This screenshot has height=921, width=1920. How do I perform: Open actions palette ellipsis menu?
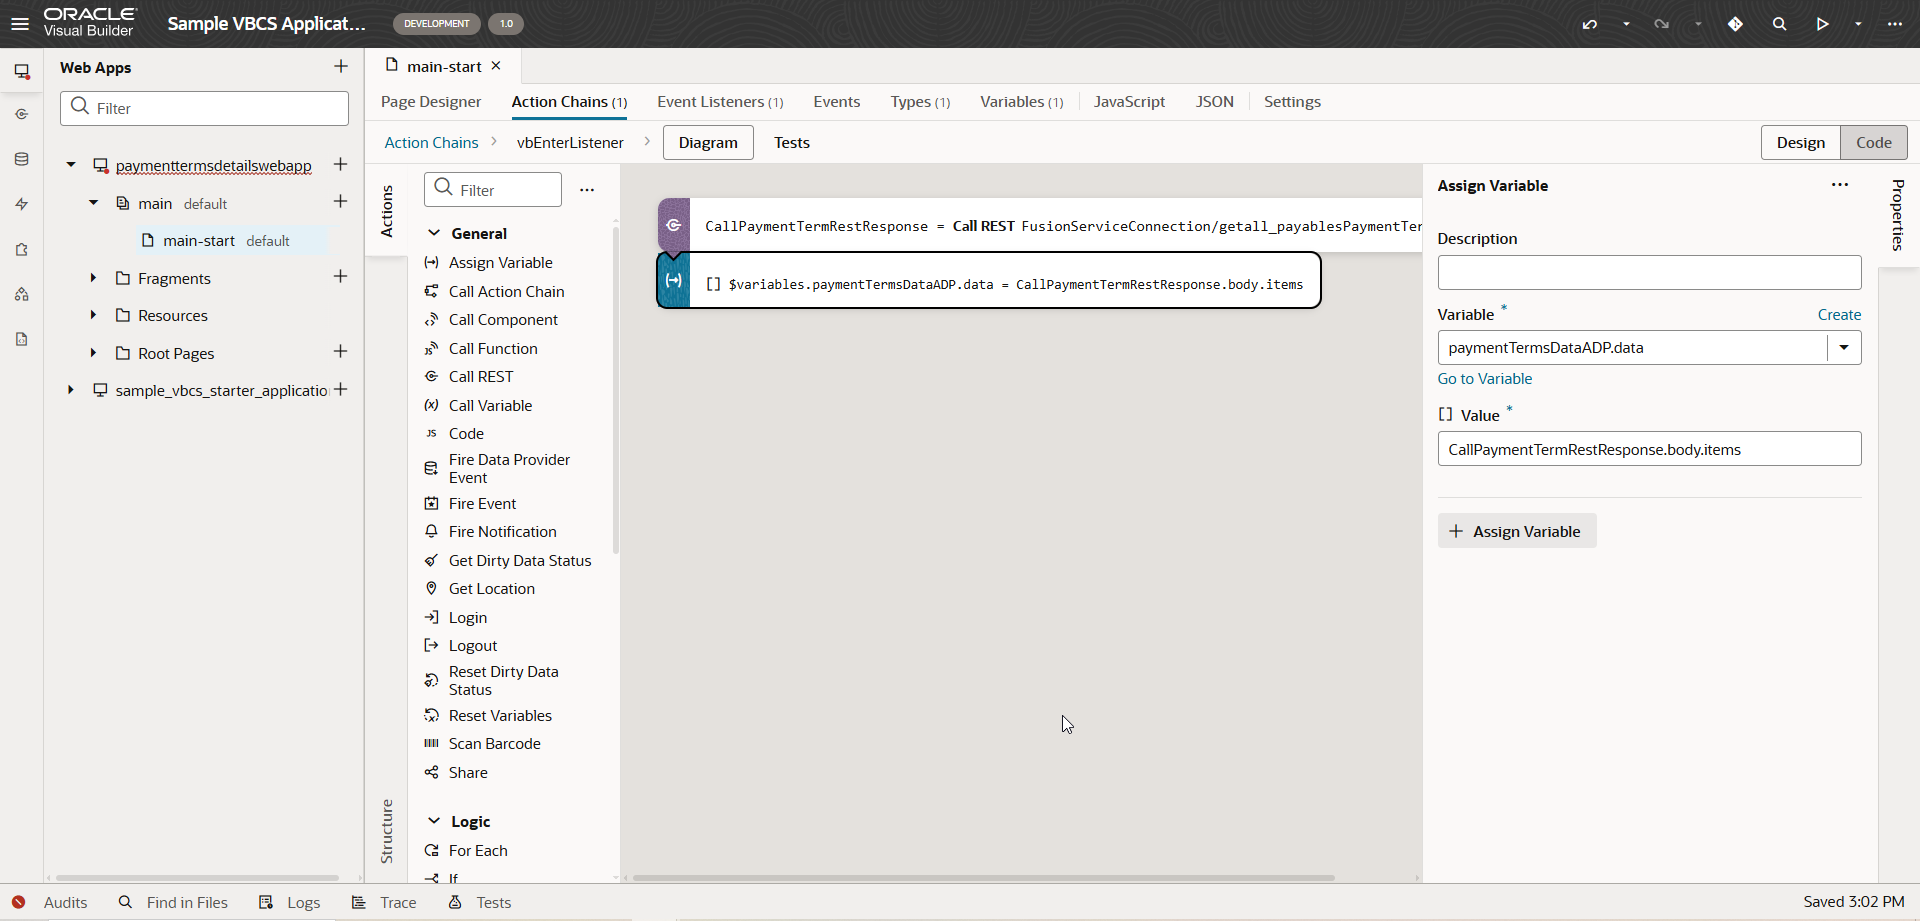click(x=587, y=190)
